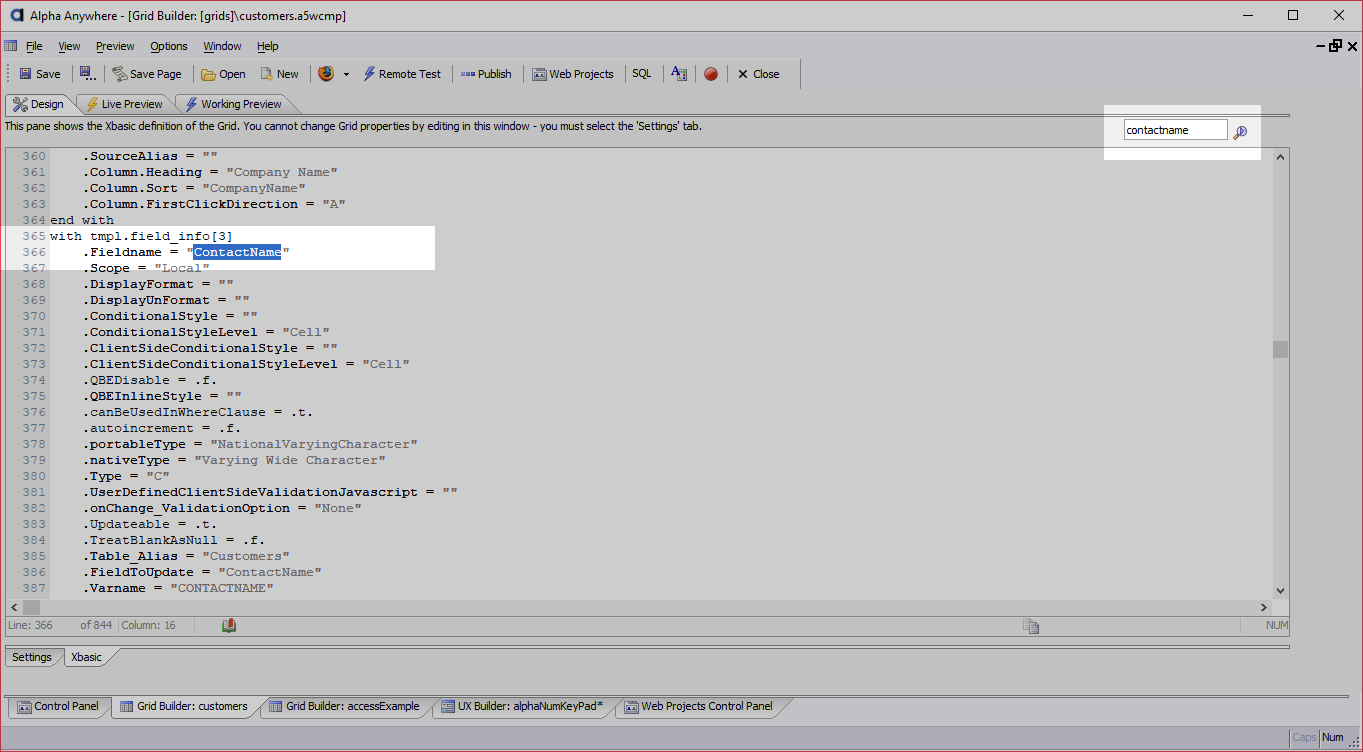1363x752 pixels.
Task: Click the green book icon in status bar
Action: (229, 625)
